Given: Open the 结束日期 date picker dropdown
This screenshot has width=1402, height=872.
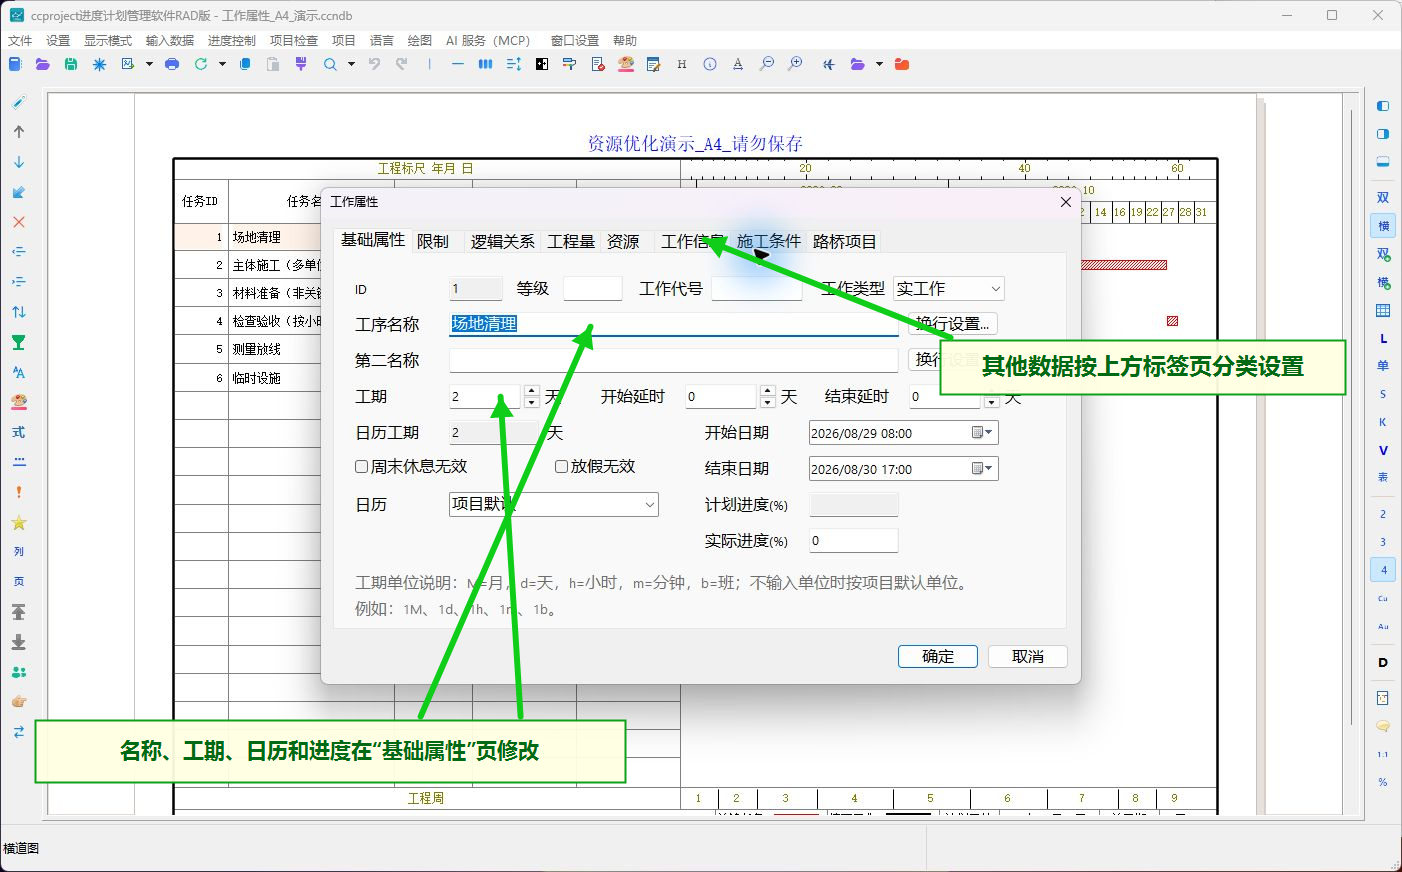Looking at the screenshot, I should point(984,469).
